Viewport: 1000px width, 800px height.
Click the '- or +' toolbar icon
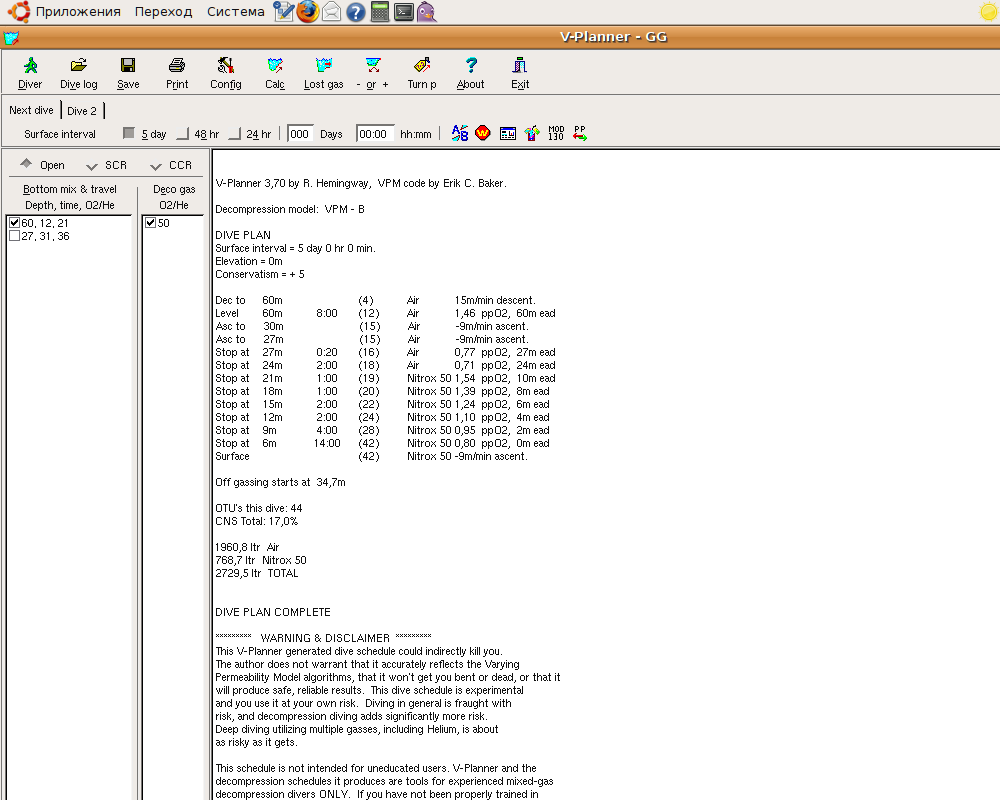pos(372,73)
